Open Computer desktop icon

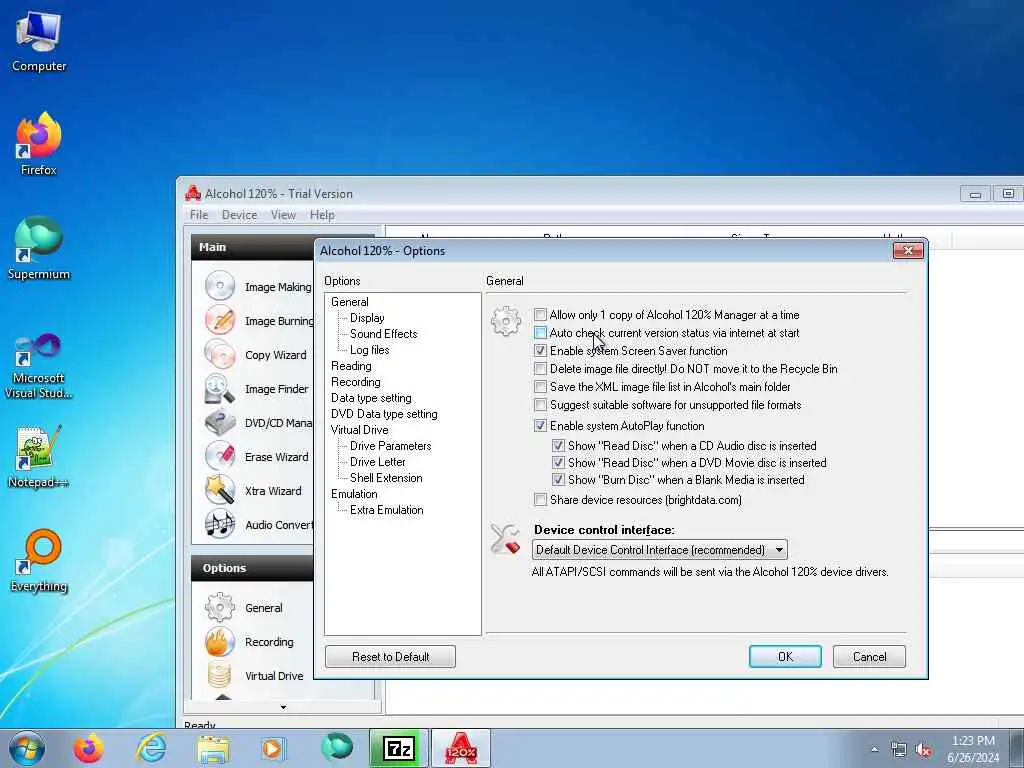click(x=39, y=41)
